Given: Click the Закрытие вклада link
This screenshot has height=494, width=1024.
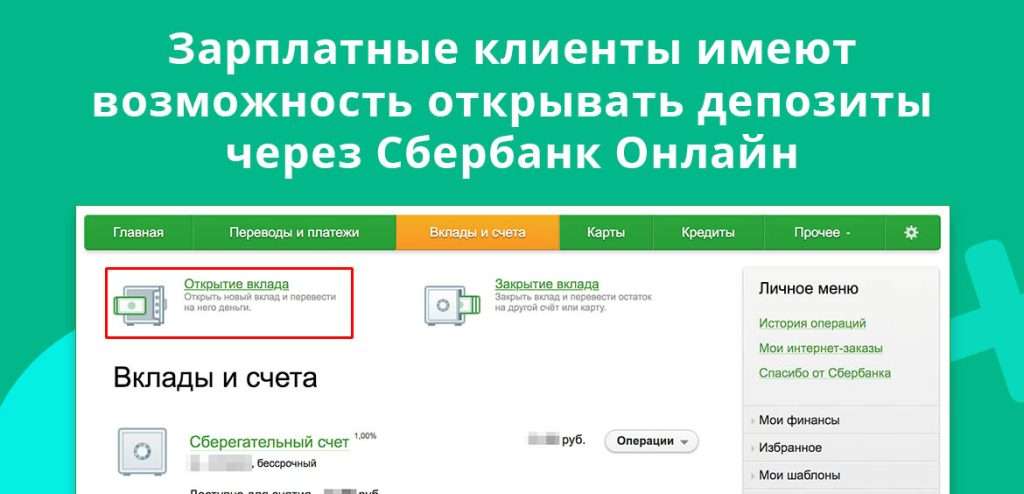Looking at the screenshot, I should tap(546, 284).
